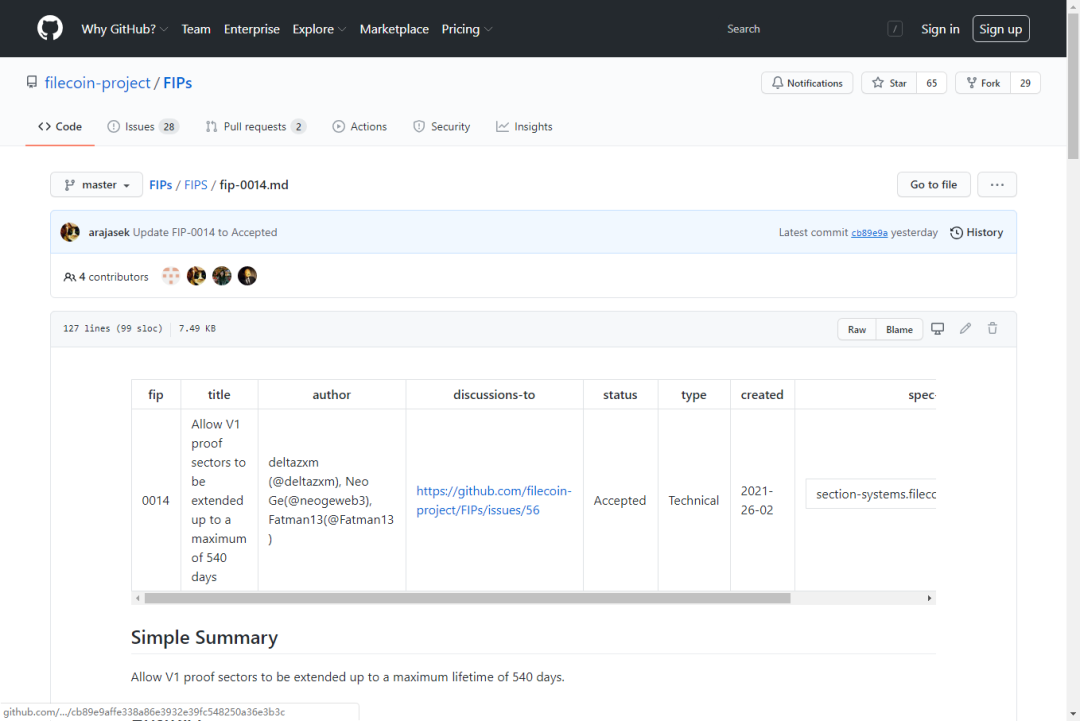Open the FIPs repository link in header
The image size is (1080, 721).
pos(178,83)
